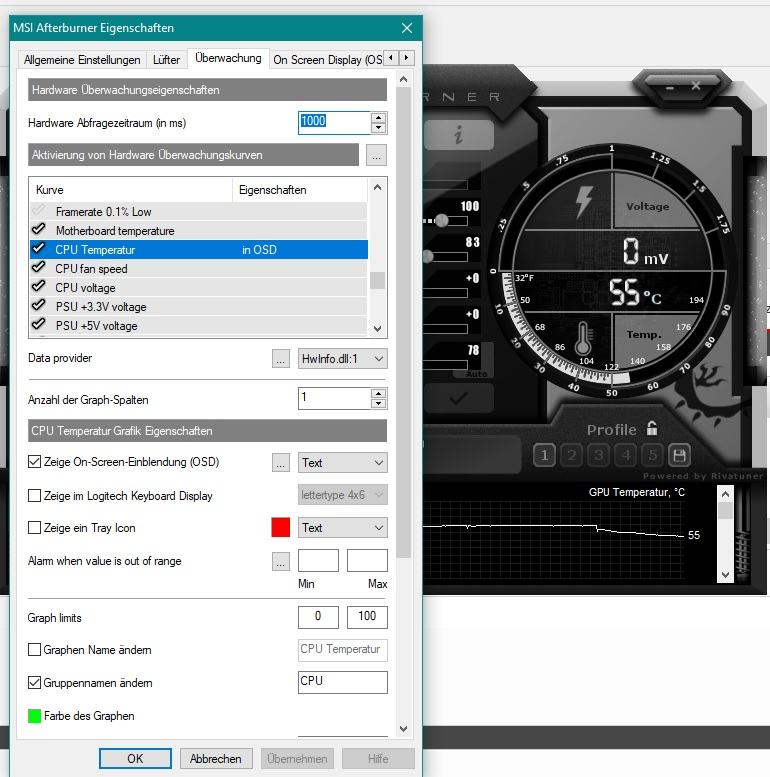Open the OSD Text display type dropdown
770x777 pixels.
click(342, 463)
